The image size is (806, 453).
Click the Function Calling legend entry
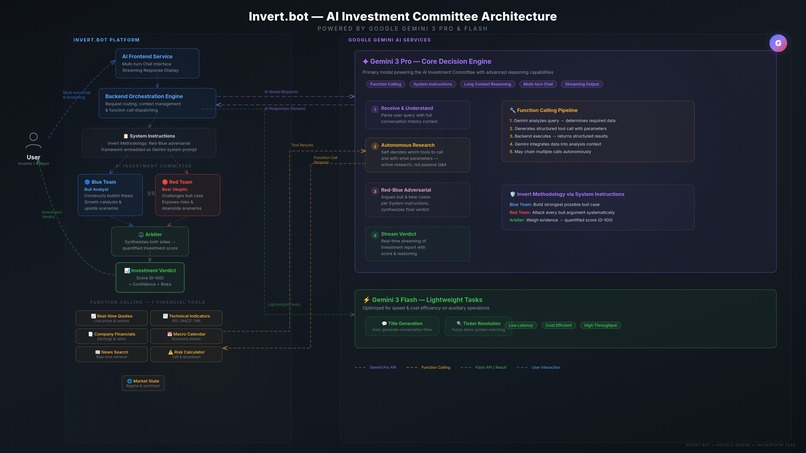[x=428, y=368]
